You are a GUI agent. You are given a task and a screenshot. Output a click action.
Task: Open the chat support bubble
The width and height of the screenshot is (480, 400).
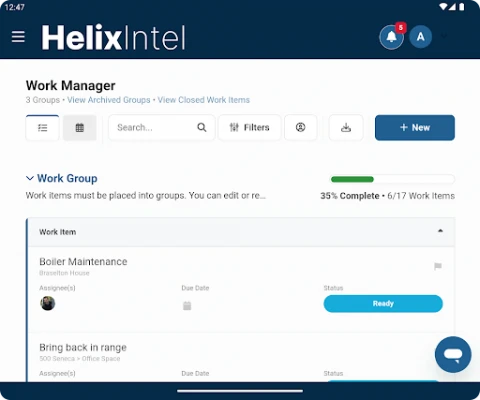[x=453, y=354]
